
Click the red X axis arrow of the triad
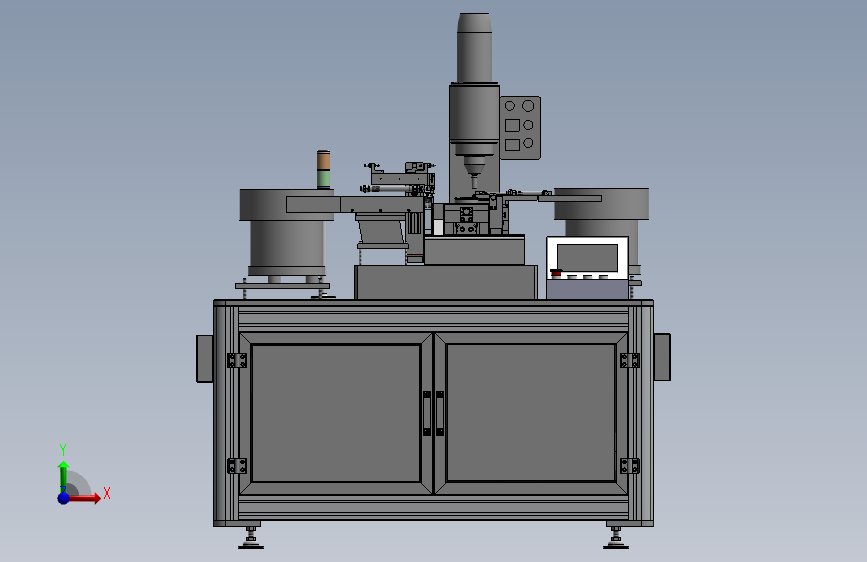click(85, 498)
